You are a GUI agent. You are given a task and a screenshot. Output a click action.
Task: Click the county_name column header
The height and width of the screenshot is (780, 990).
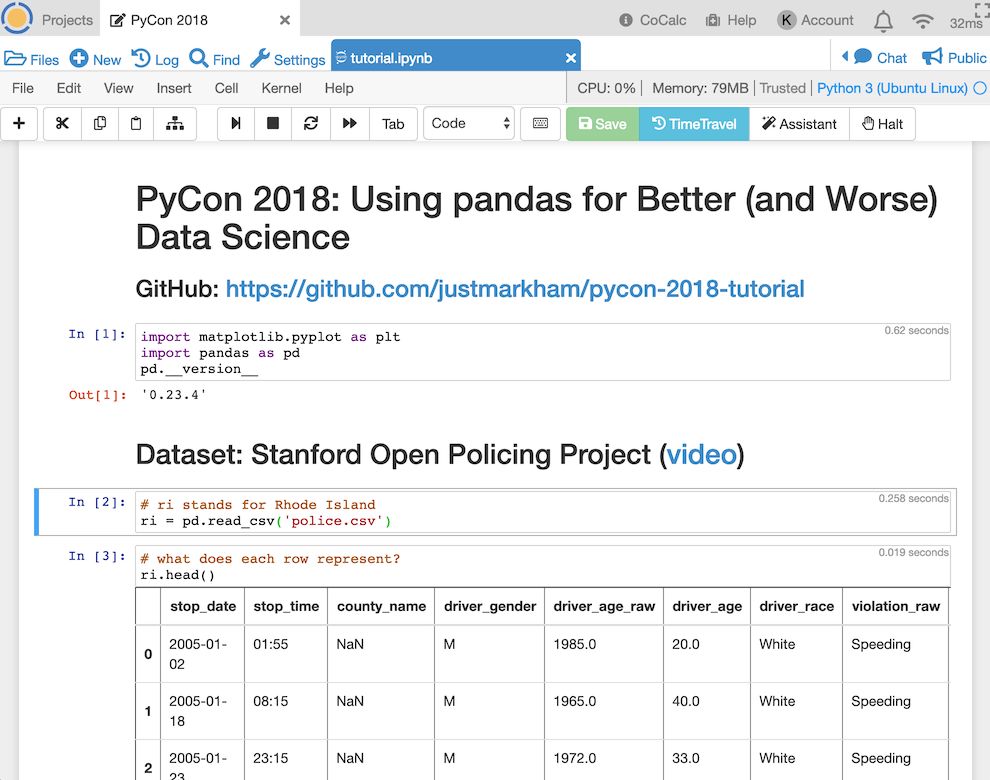pyautogui.click(x=381, y=606)
